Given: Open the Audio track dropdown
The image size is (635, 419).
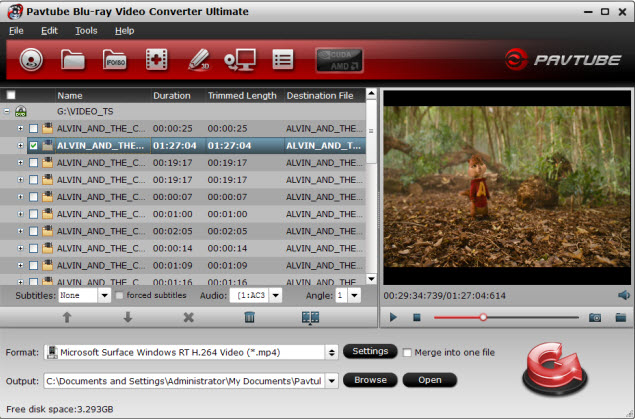Looking at the screenshot, I should [276, 296].
